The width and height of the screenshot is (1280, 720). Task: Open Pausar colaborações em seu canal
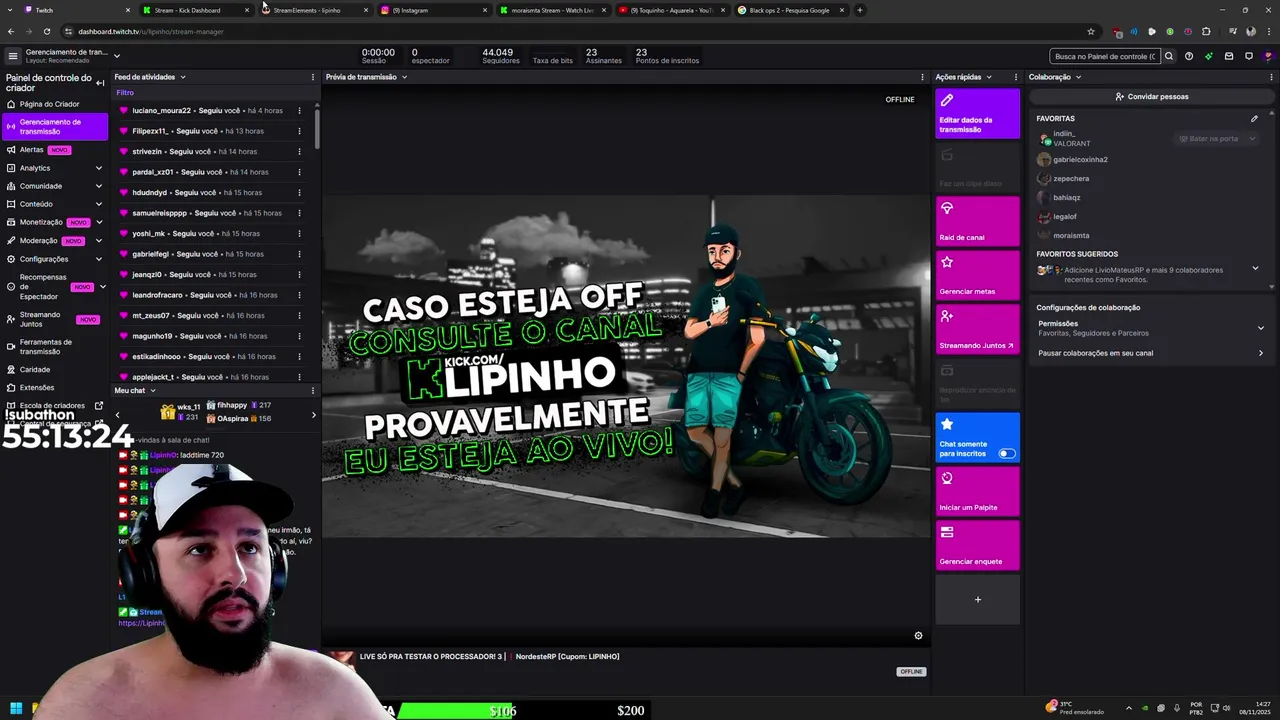[1151, 353]
